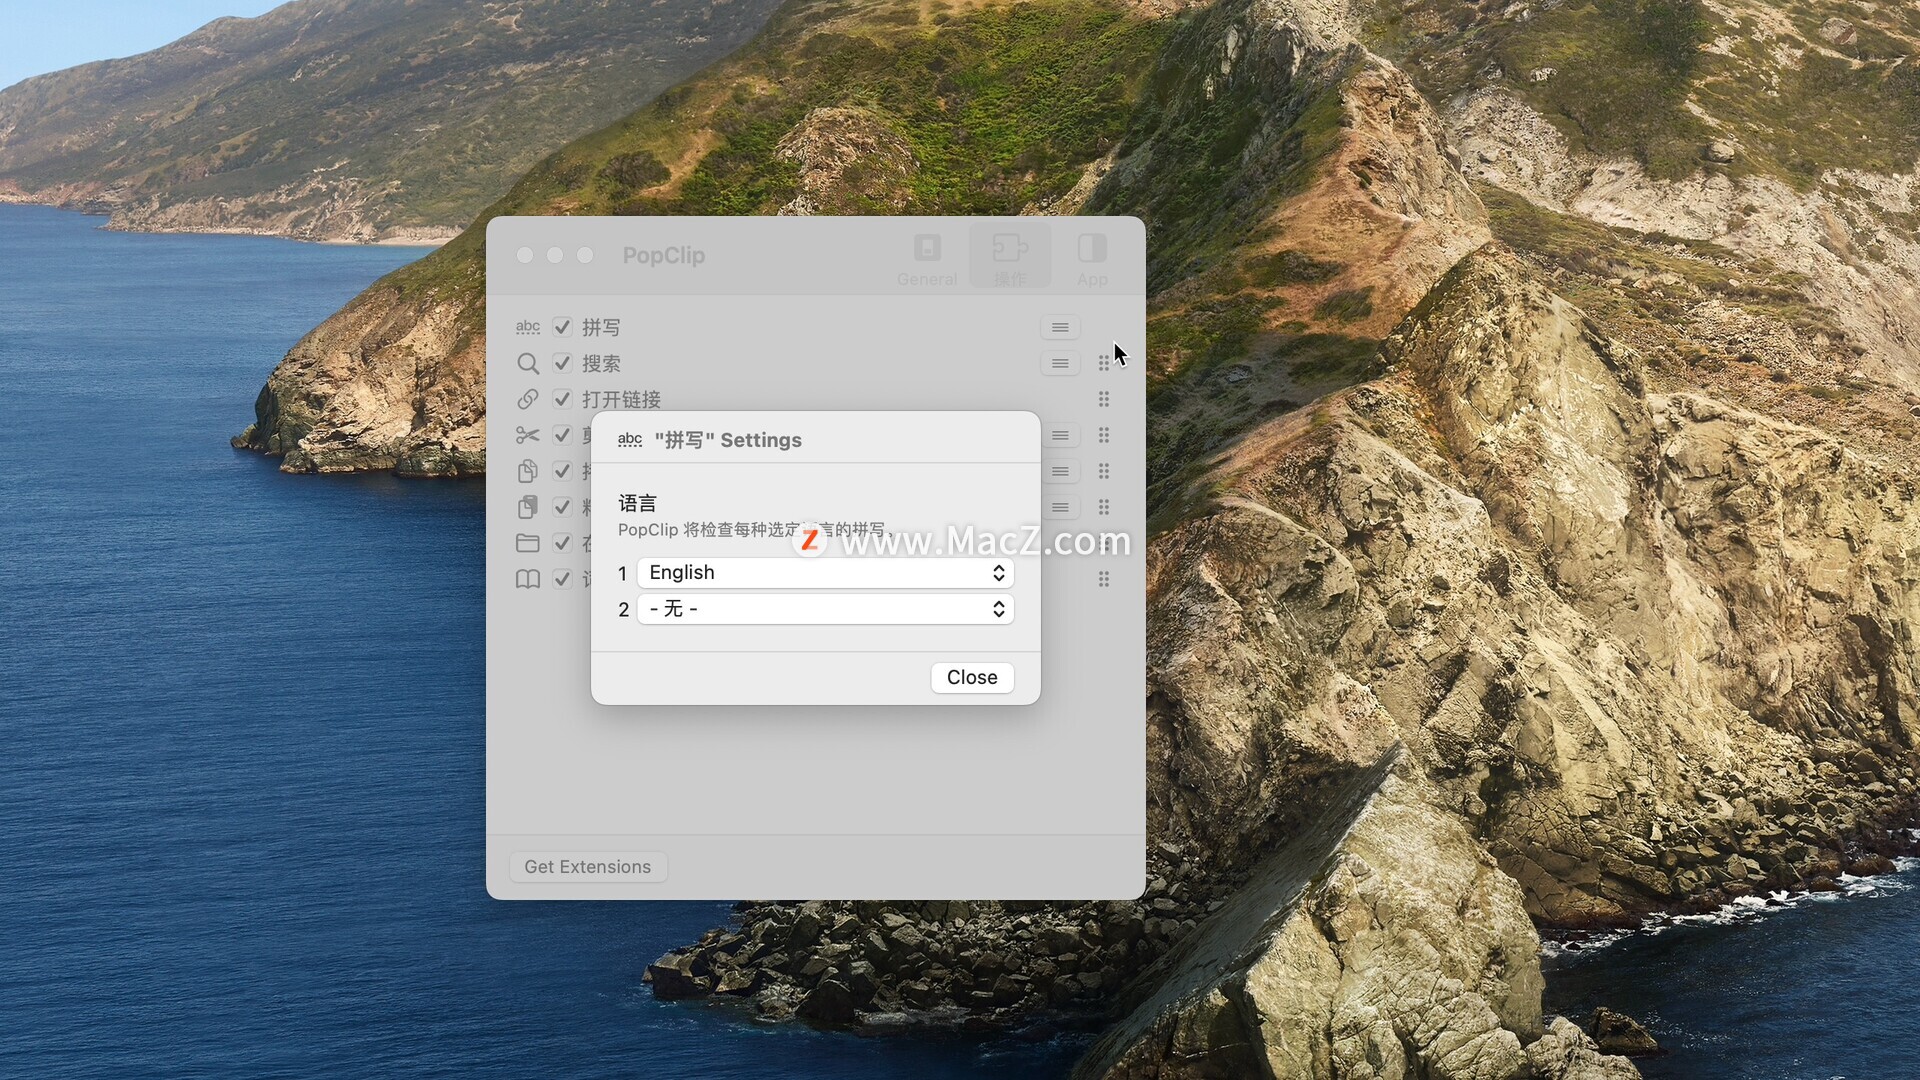
Task: Click the red close button of PopClip window
Action: (x=525, y=255)
